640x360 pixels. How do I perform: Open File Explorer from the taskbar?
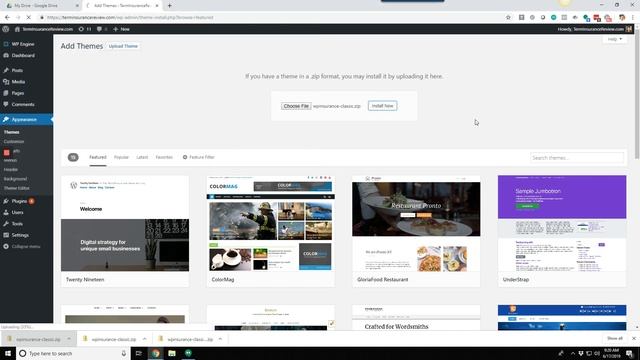(x=172, y=353)
